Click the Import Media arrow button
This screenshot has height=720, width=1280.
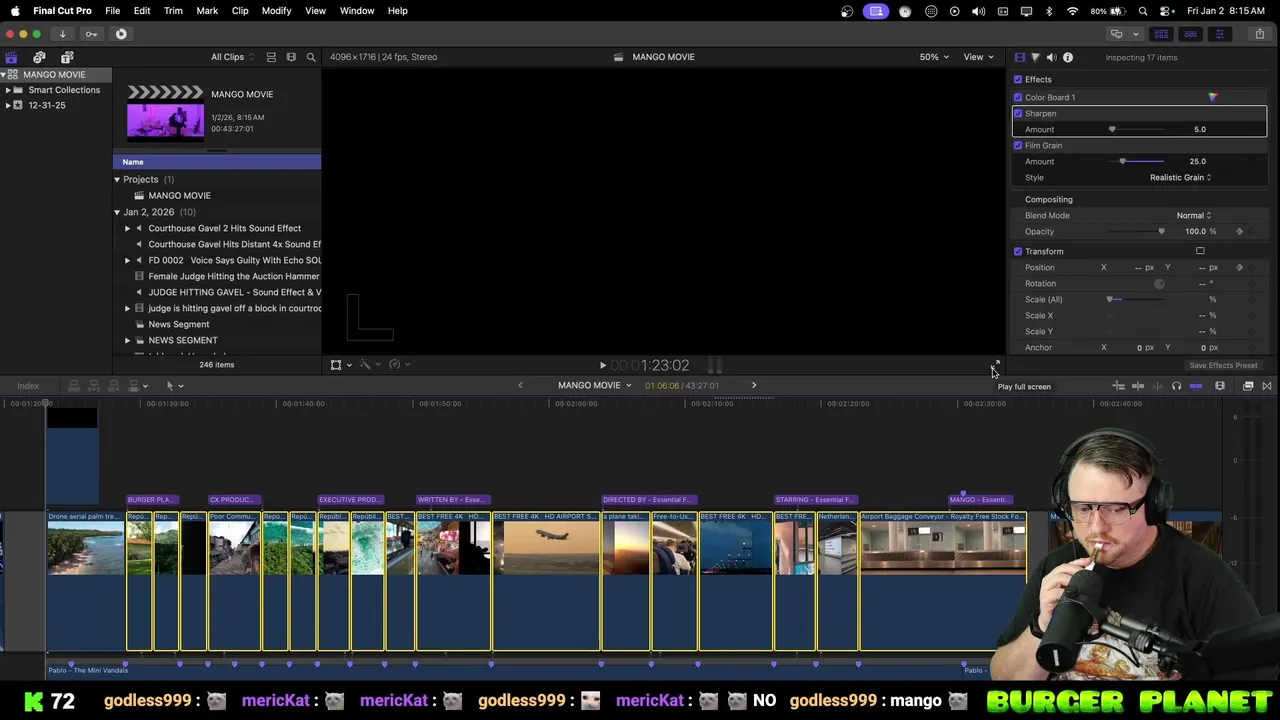coord(62,34)
